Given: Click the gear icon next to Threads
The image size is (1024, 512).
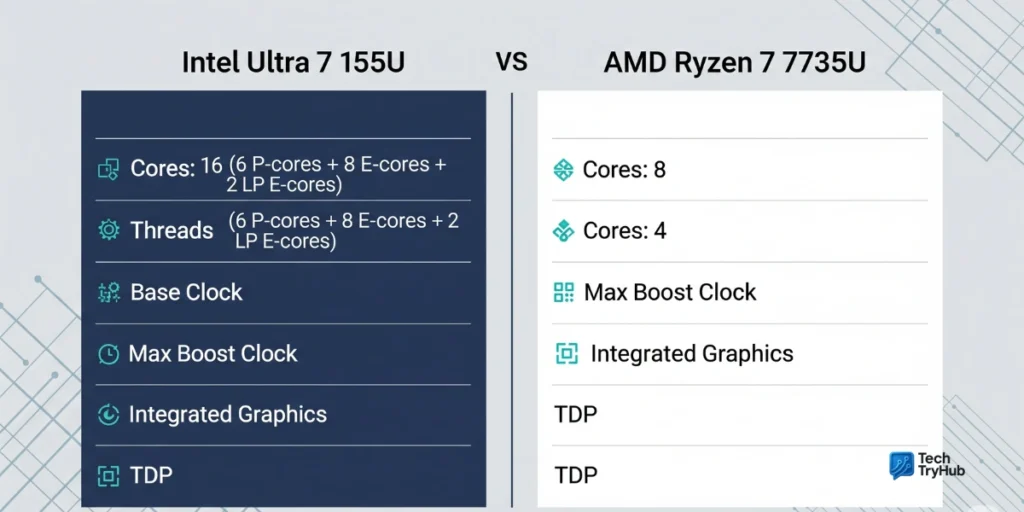Looking at the screenshot, I should [x=108, y=230].
